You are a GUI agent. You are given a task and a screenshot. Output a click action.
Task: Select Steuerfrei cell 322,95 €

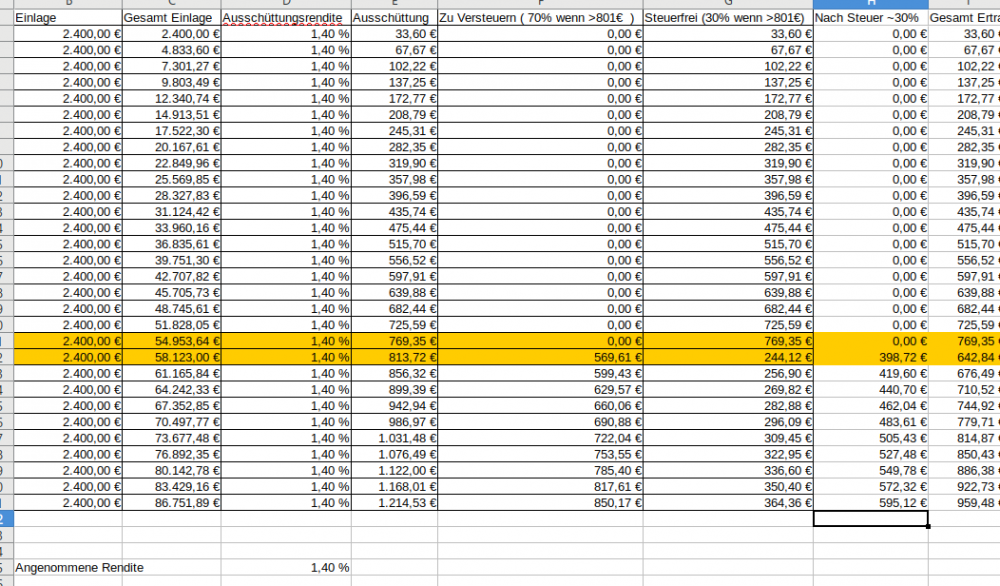pyautogui.click(x=728, y=455)
